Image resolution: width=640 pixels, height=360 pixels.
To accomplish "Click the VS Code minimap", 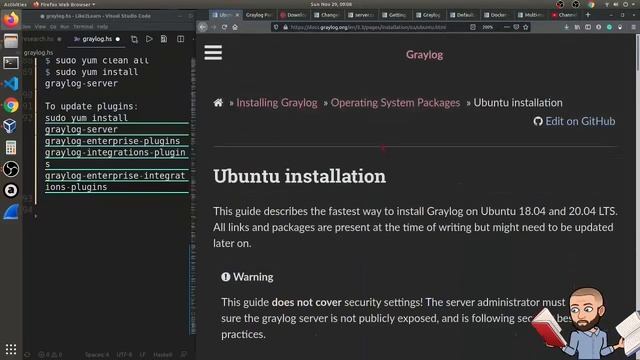I will click(x=193, y=196).
